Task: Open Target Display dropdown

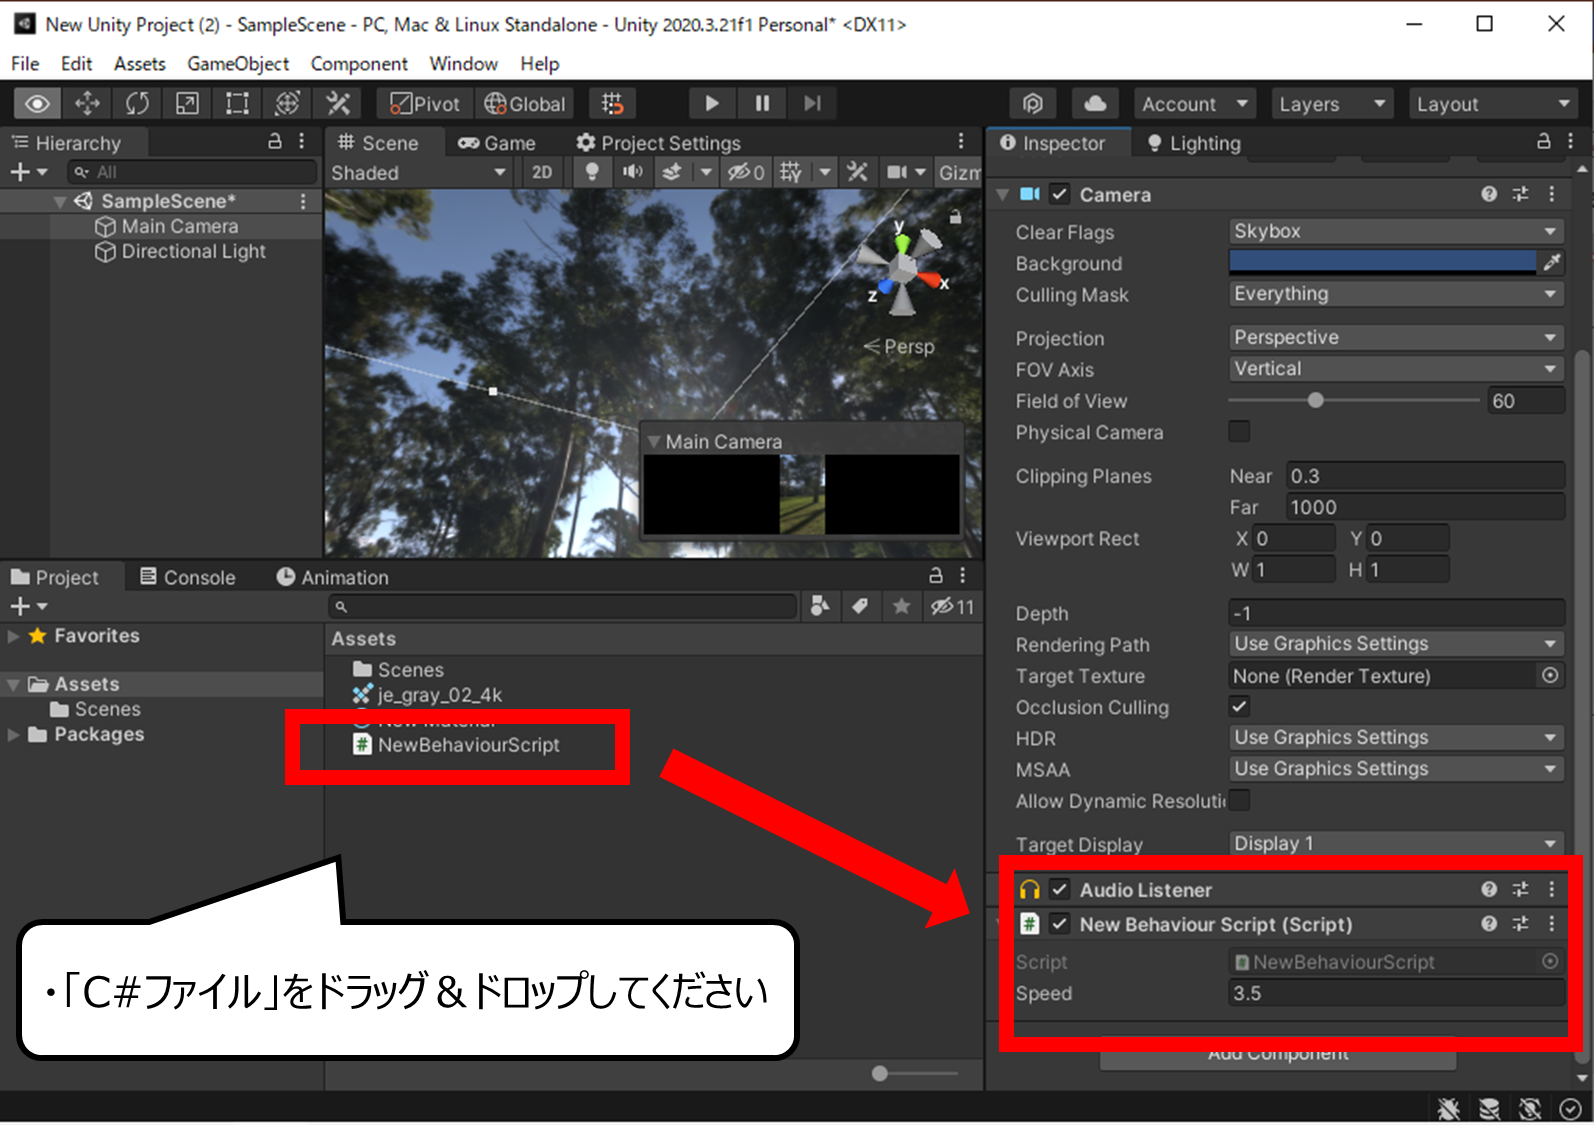Action: (x=1396, y=844)
